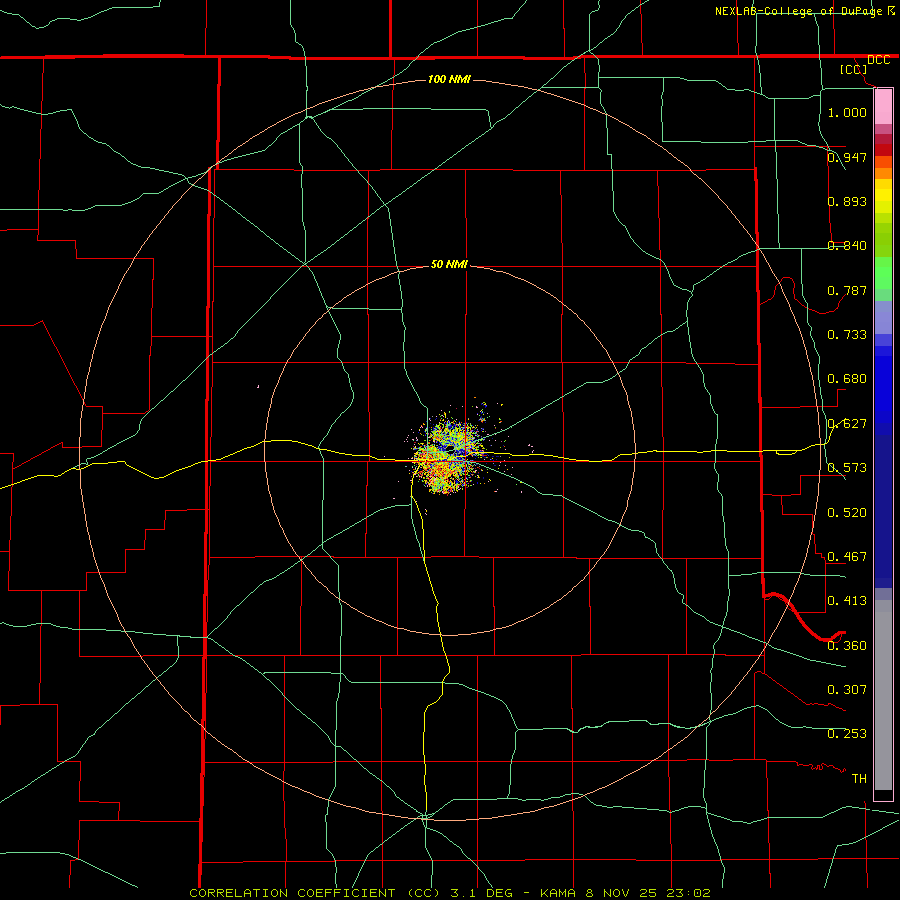Pick the orange swatch on the color bar
The width and height of the screenshot is (900, 900).
(883, 173)
